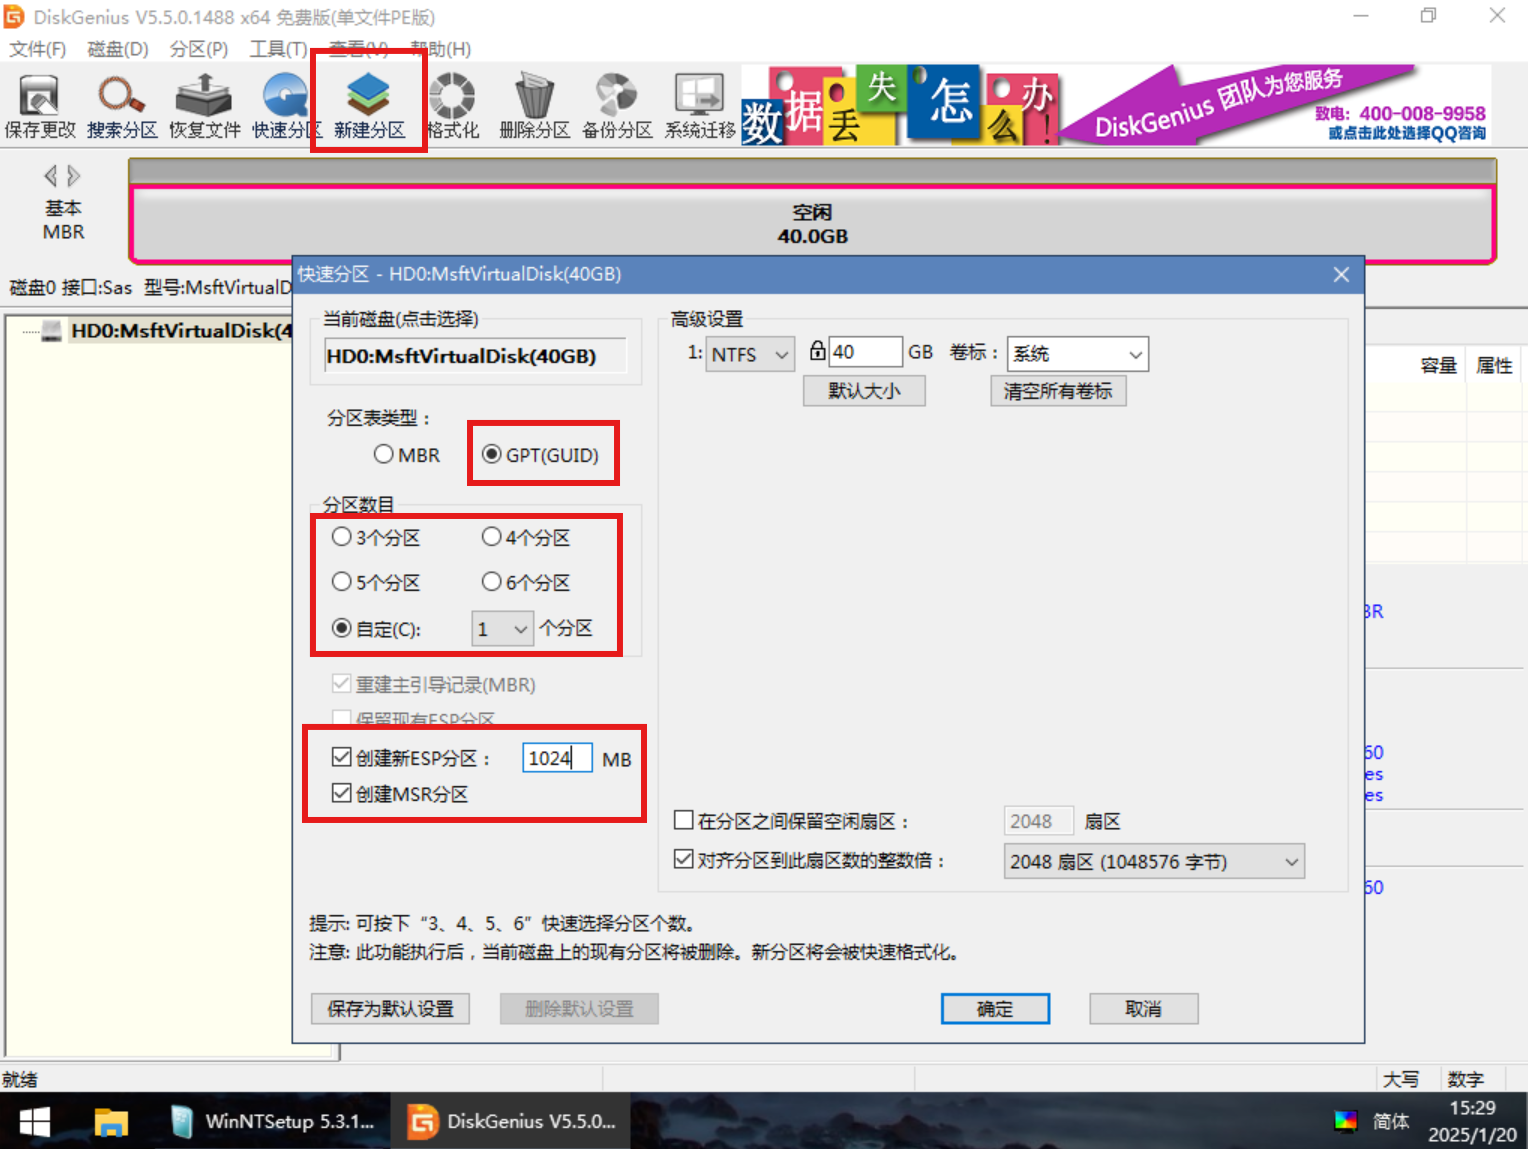Viewport: 1528px width, 1149px height.
Task: Open the Windows Start menu
Action: click(x=35, y=1122)
